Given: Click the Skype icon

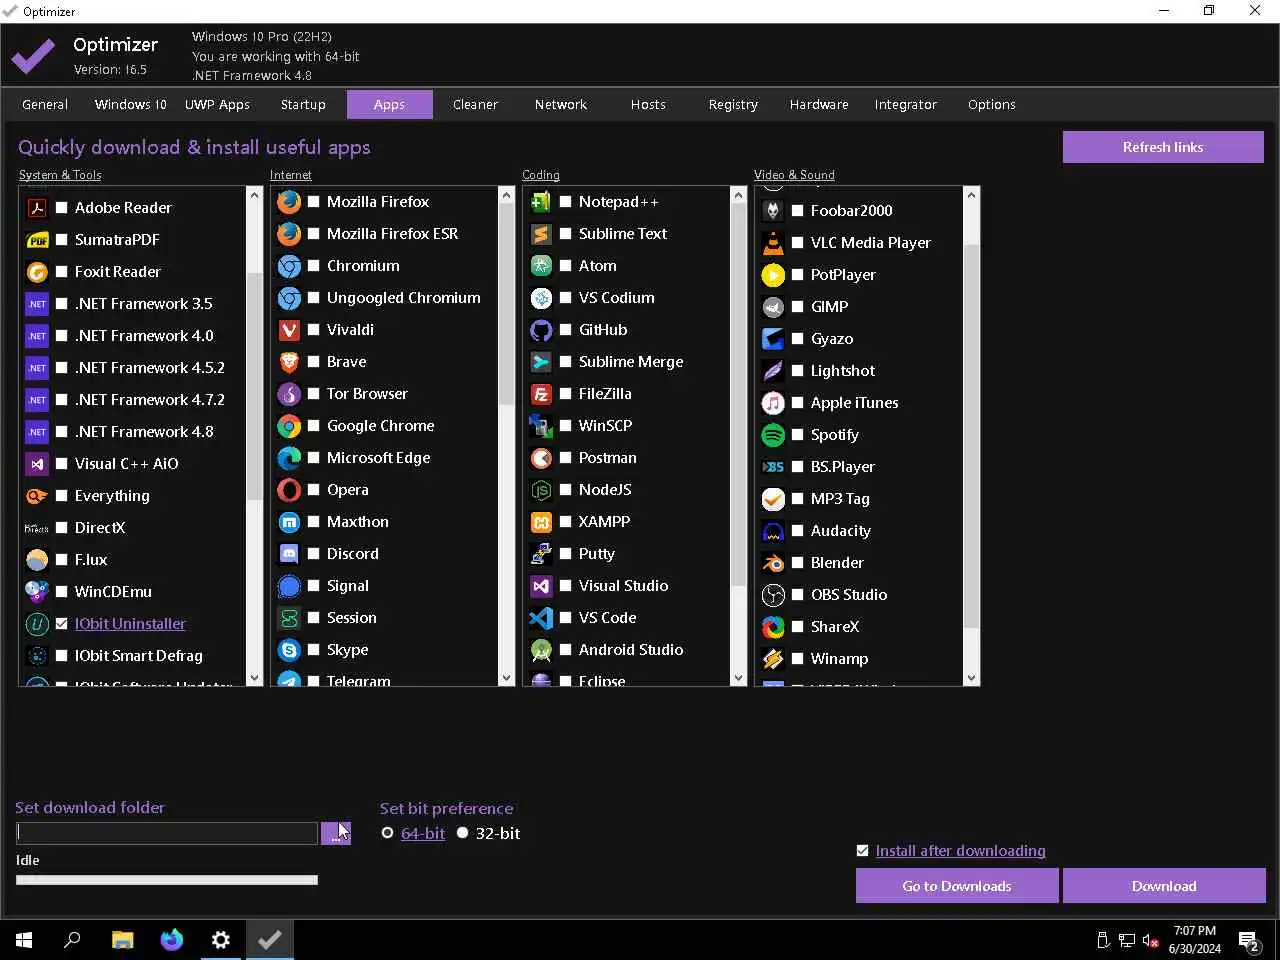Looking at the screenshot, I should [289, 650].
